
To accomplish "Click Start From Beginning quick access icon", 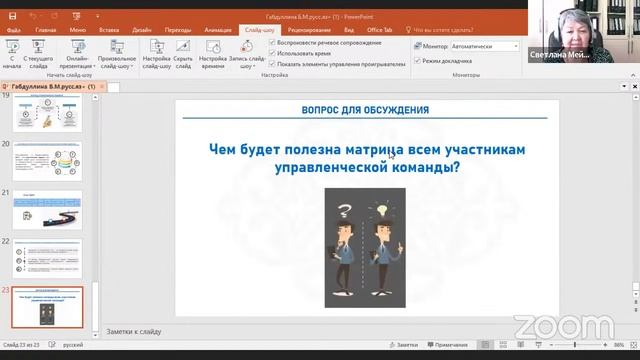I will coord(76,16).
